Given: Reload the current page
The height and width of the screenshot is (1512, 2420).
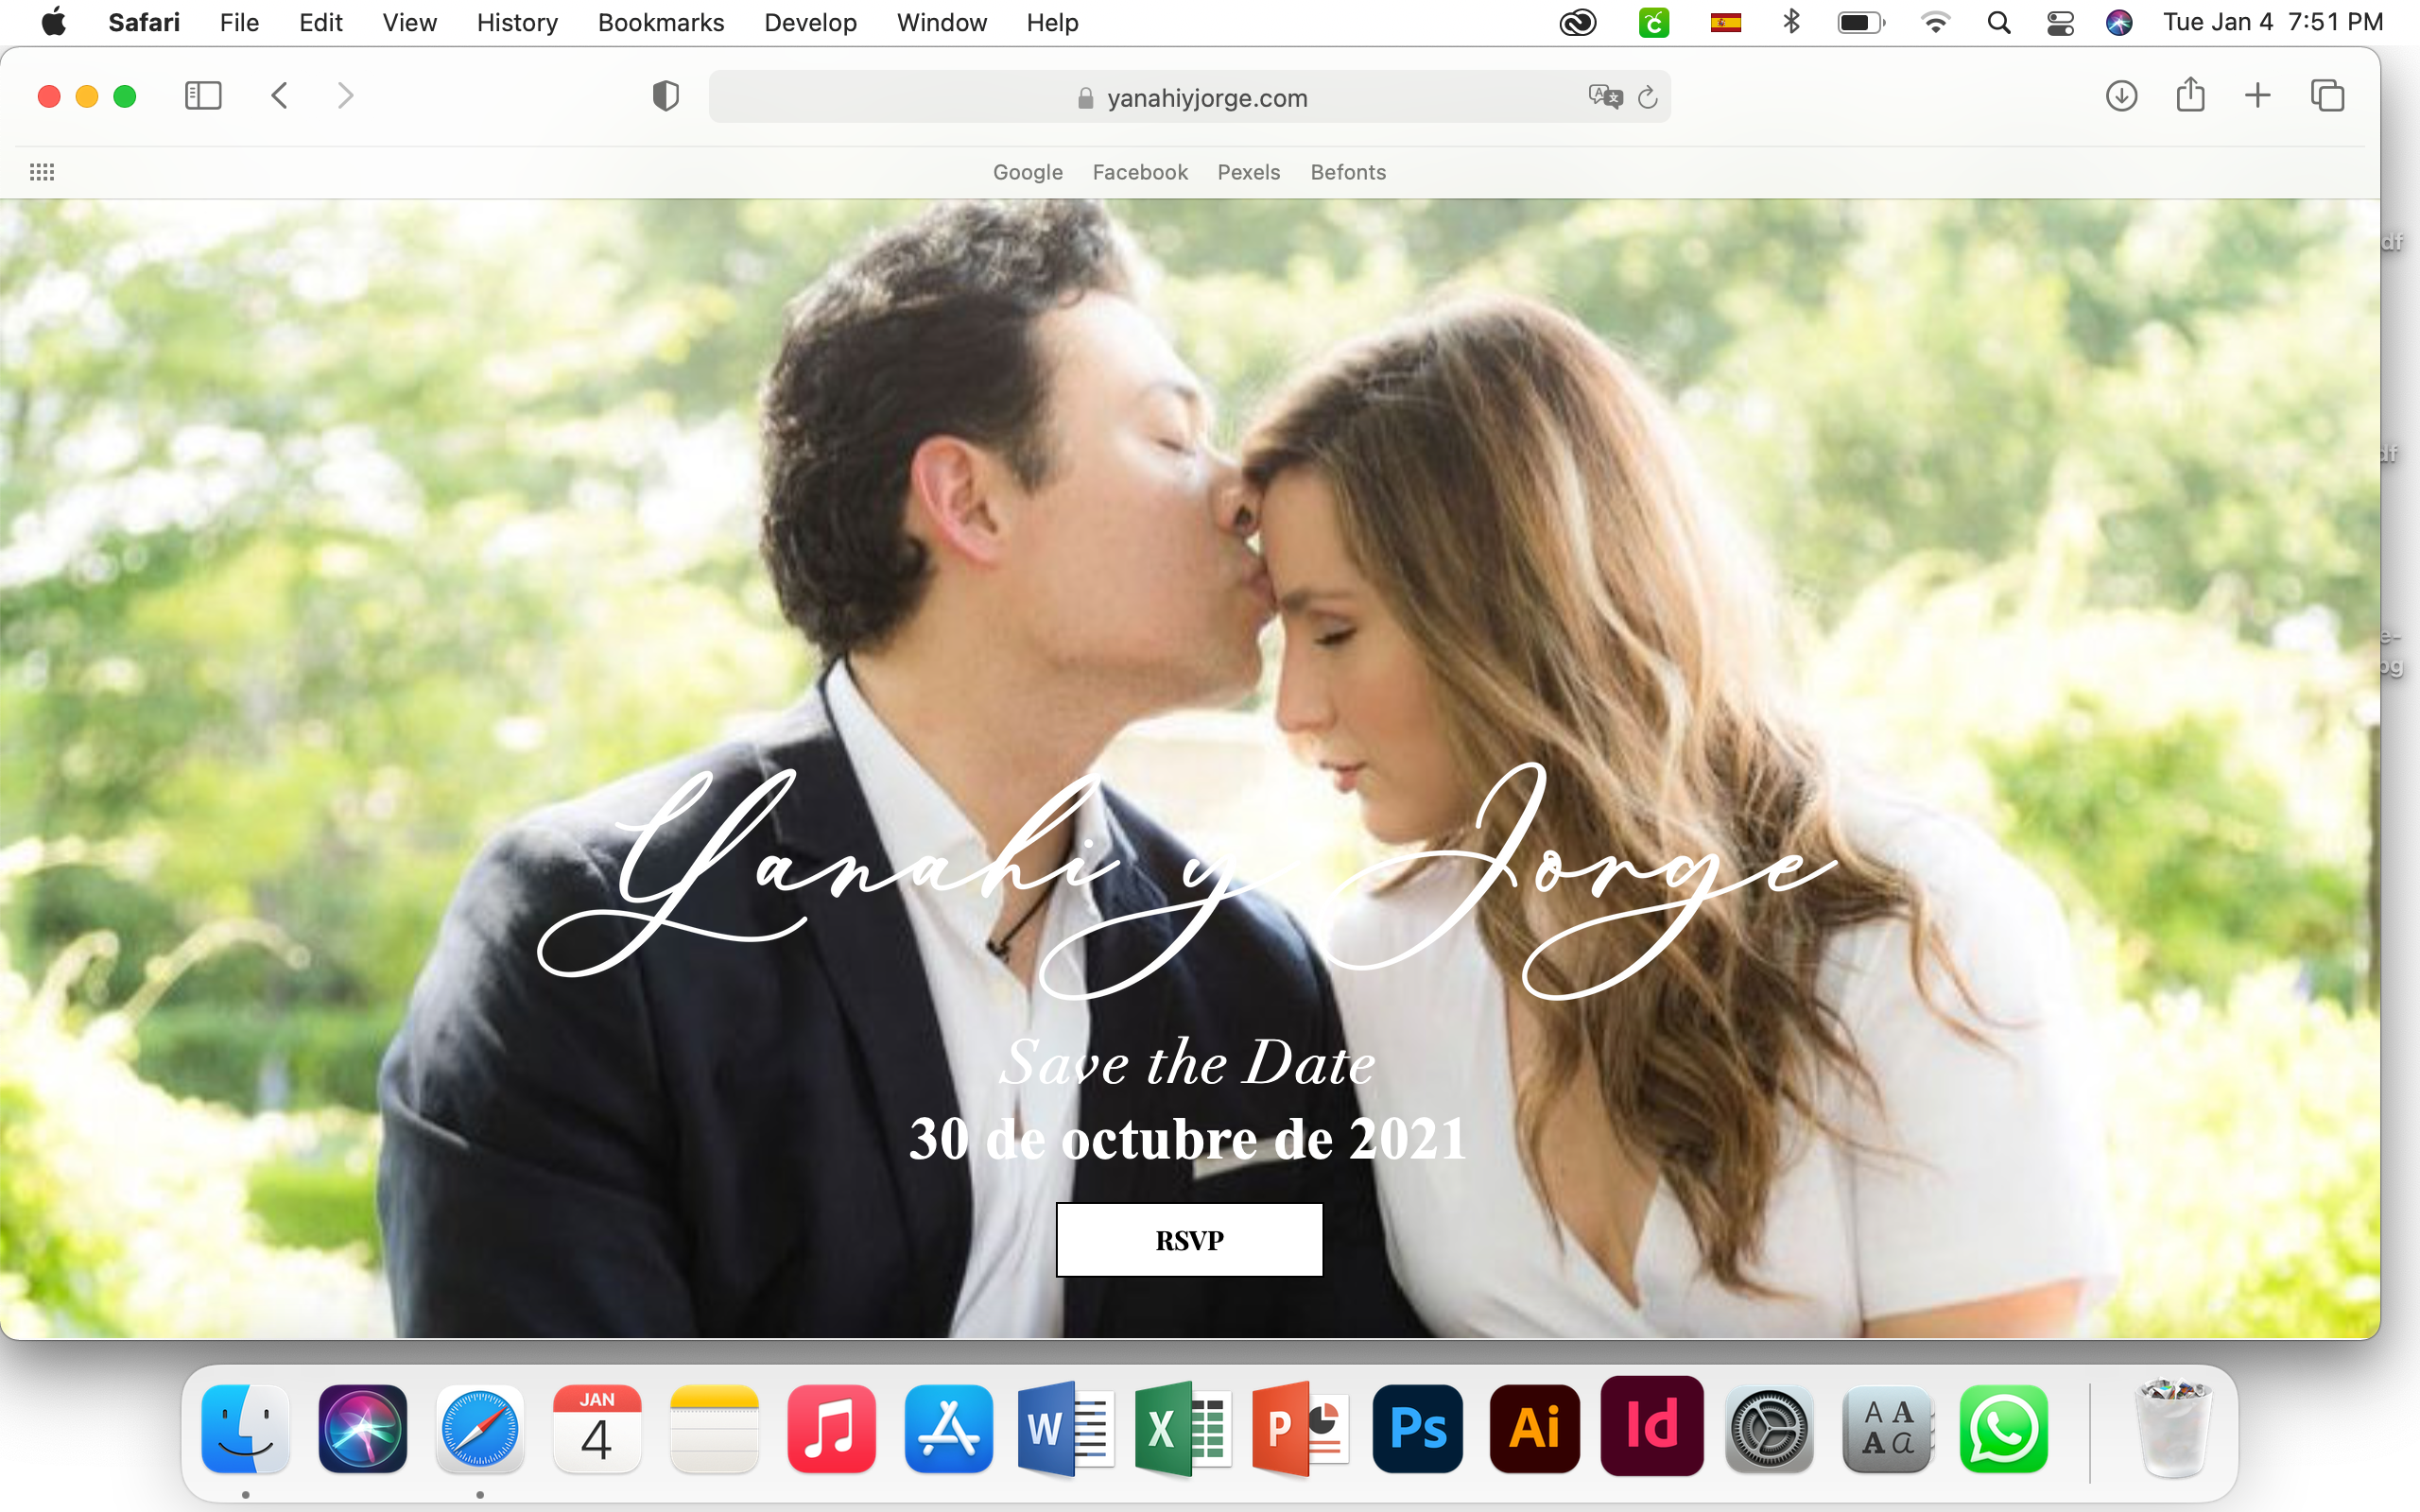Looking at the screenshot, I should [x=1648, y=97].
